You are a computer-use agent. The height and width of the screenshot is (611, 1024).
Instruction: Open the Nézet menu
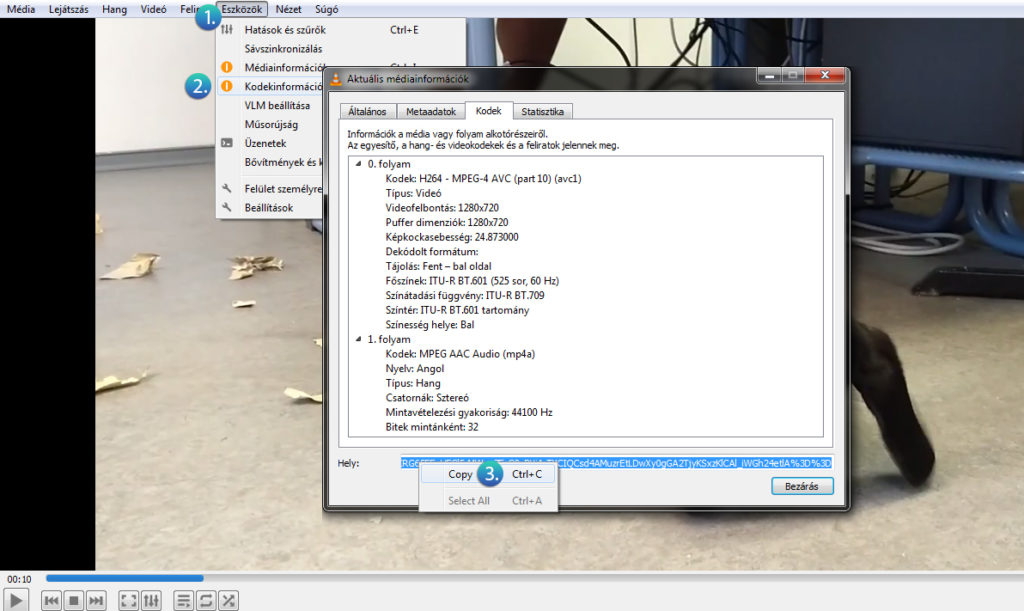[x=288, y=9]
